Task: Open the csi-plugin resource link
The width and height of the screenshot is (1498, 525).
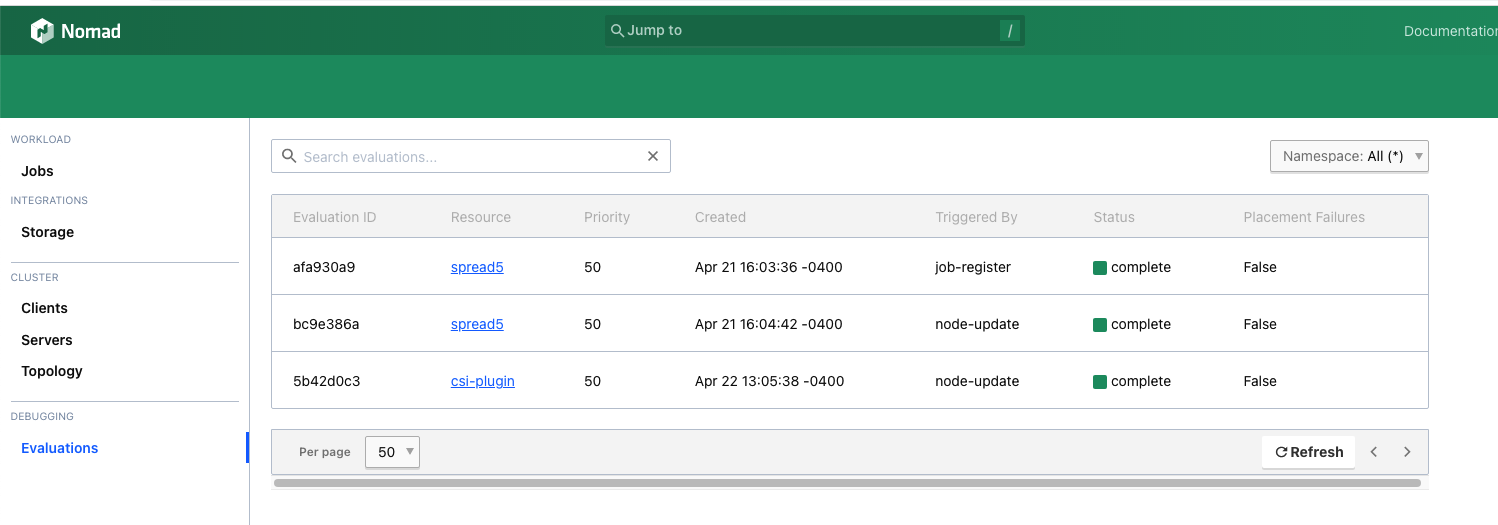Action: click(483, 381)
